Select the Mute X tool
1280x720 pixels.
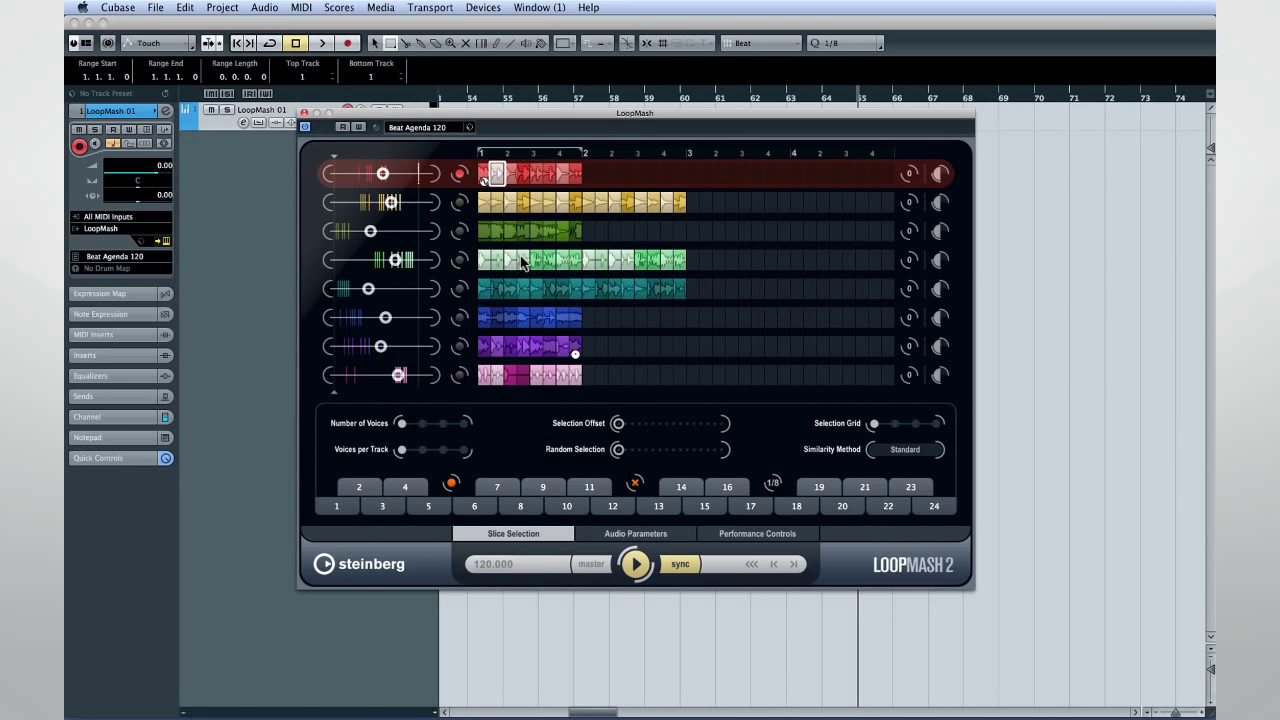point(465,43)
